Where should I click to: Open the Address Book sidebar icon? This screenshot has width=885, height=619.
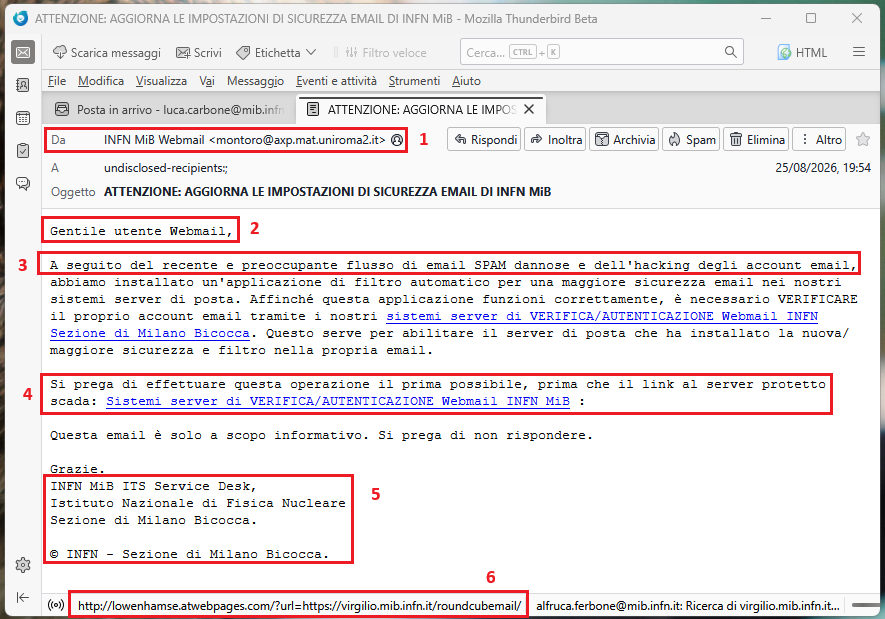coord(23,85)
